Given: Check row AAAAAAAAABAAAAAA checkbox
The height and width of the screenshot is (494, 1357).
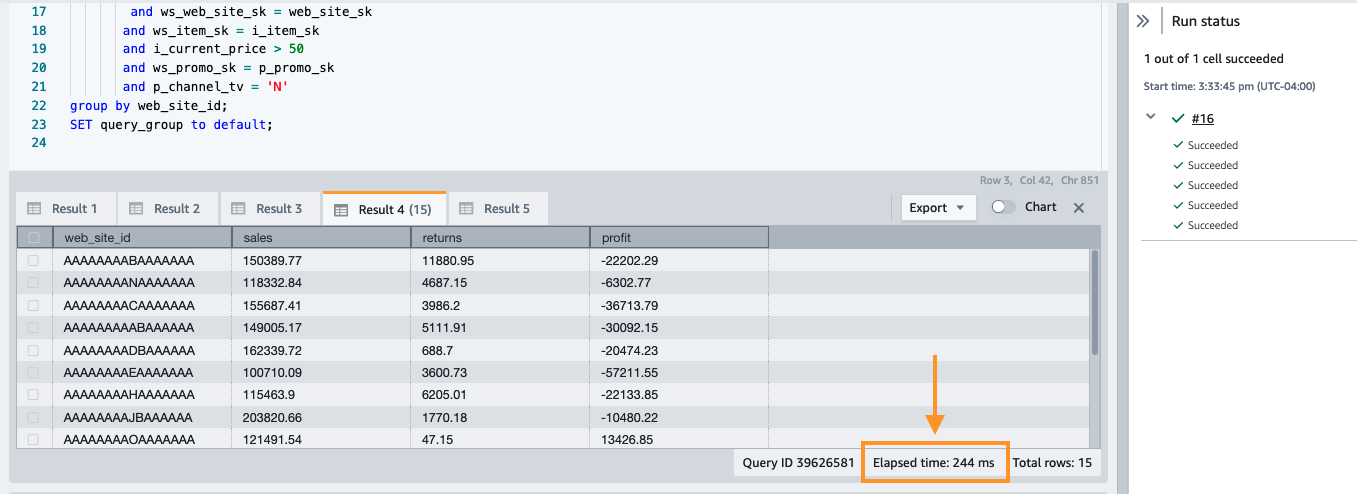Looking at the screenshot, I should tap(34, 327).
